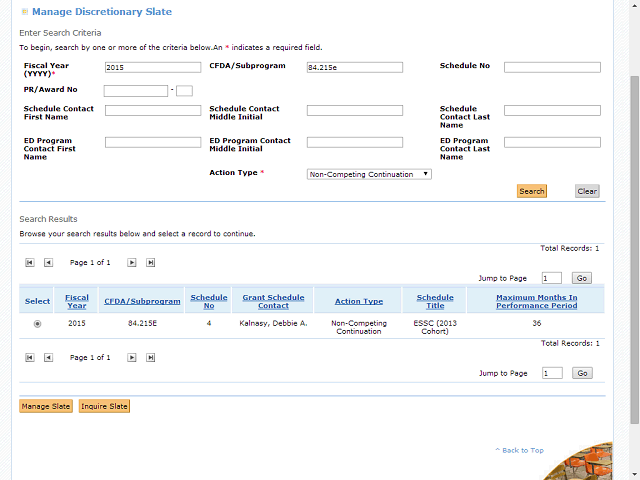Sort by Schedule No column header

coord(209,301)
